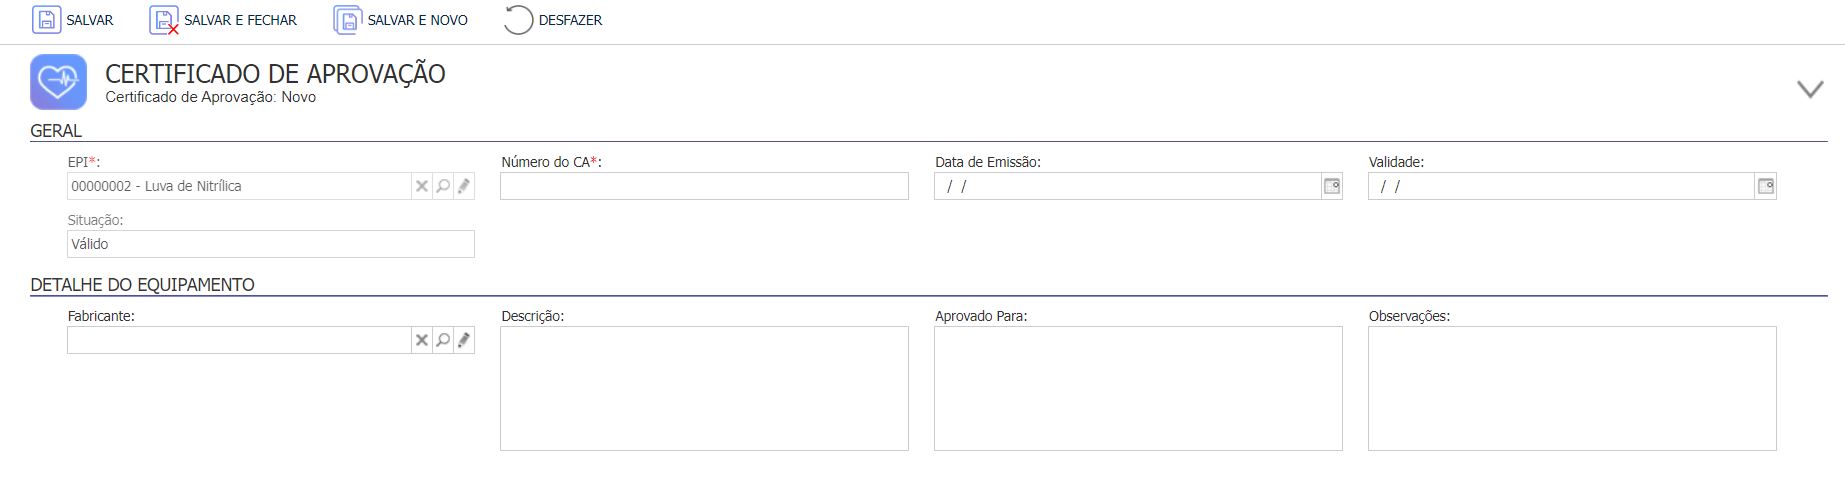1845x504 pixels.
Task: Focus the Aprovado Para text area
Action: [1138, 388]
